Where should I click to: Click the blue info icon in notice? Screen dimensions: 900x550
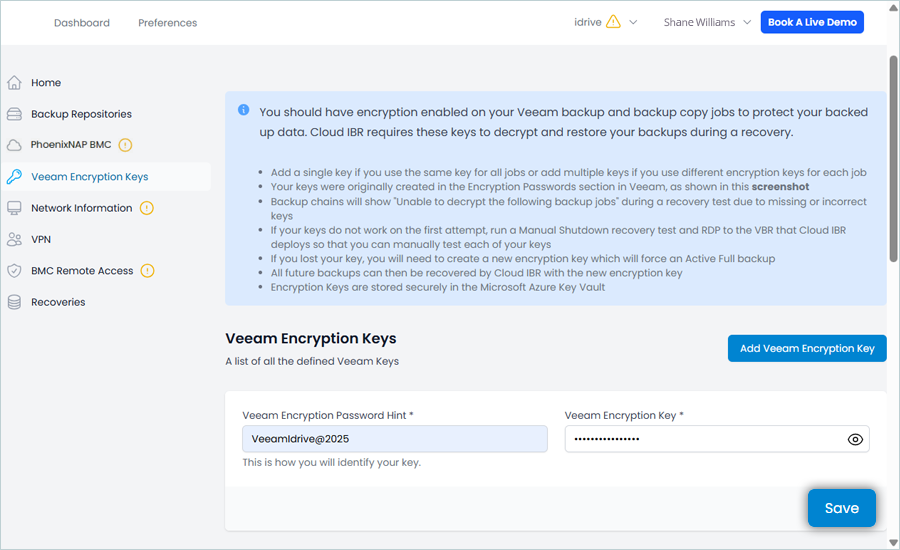pos(243,110)
